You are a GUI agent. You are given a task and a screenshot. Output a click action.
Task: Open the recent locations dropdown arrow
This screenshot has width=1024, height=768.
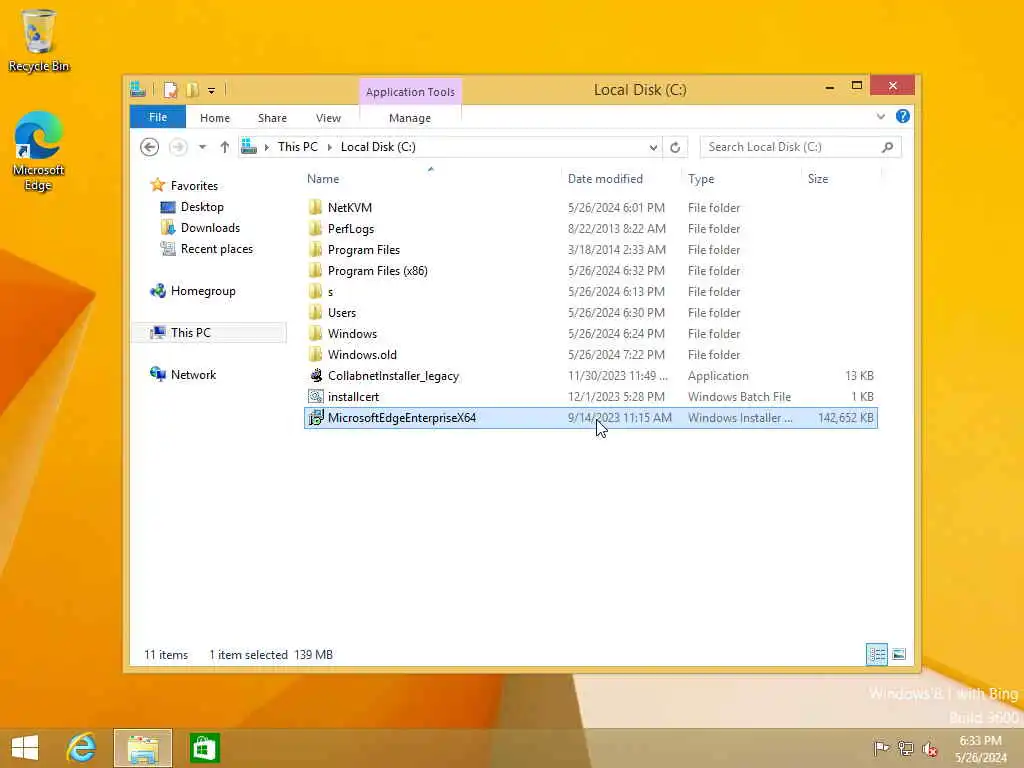pos(202,147)
